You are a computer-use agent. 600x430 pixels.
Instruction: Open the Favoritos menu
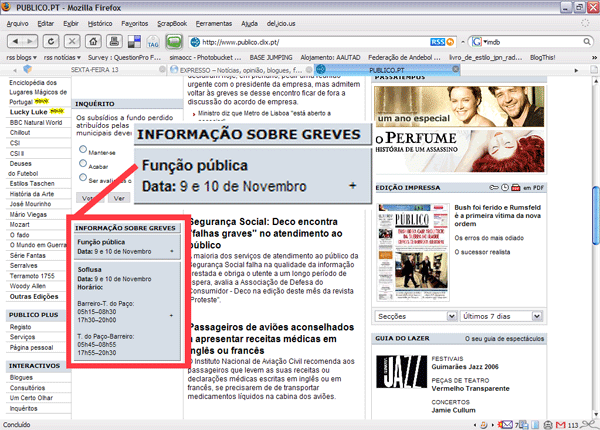(135, 24)
